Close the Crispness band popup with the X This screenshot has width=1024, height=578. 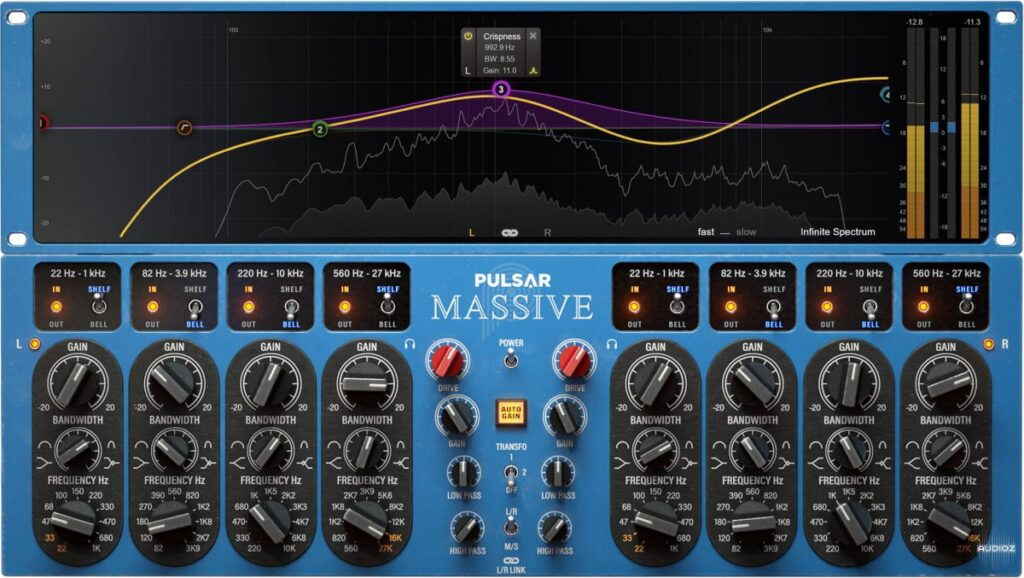(x=533, y=36)
